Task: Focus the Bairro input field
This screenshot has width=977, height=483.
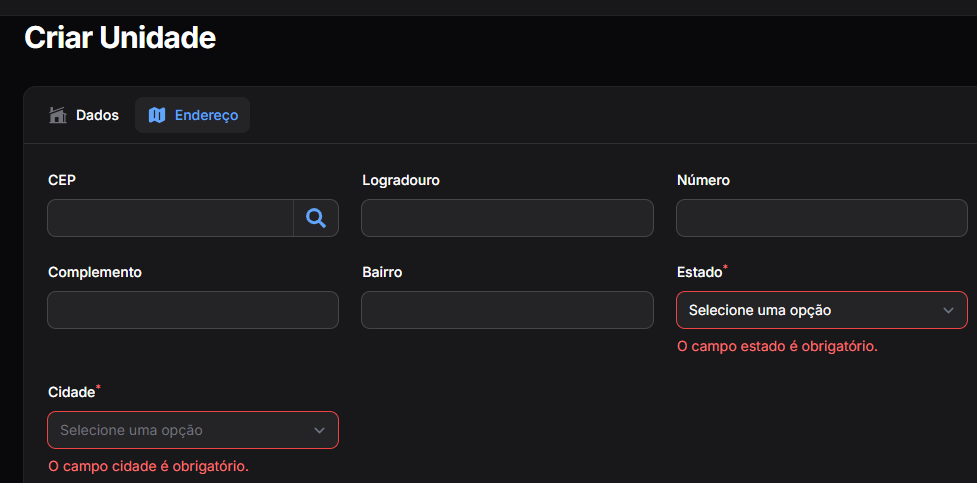Action: (507, 310)
